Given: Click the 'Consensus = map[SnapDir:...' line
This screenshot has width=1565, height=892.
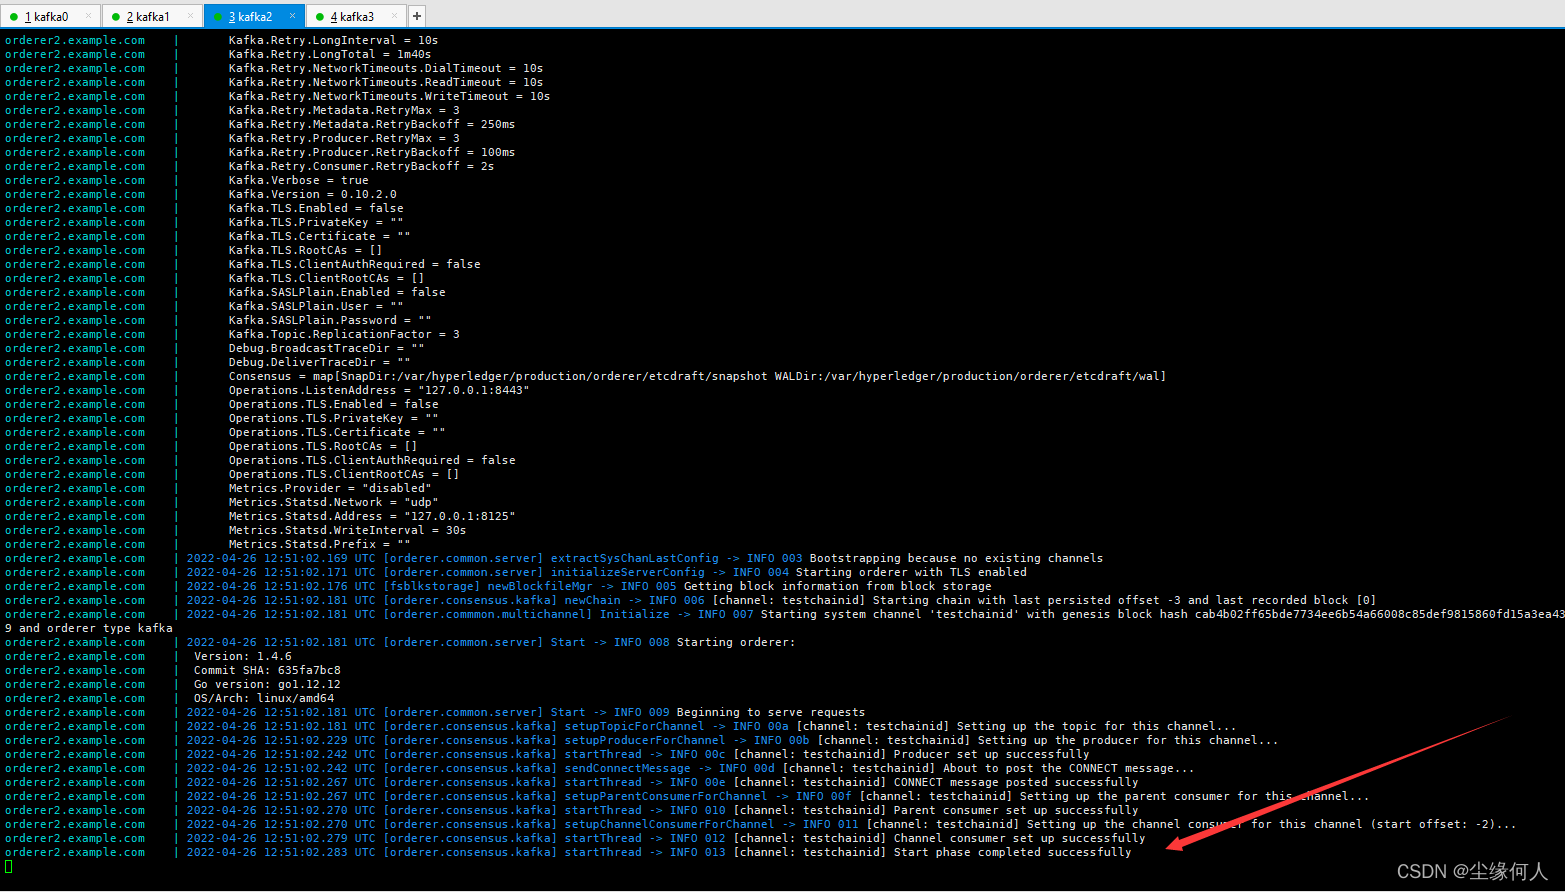Looking at the screenshot, I should pyautogui.click(x=697, y=376).
